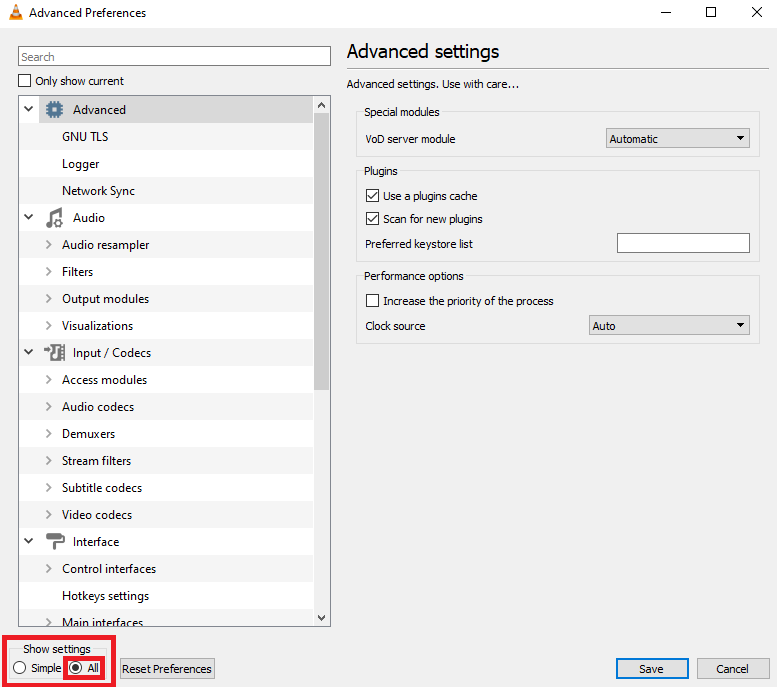Image resolution: width=777 pixels, height=687 pixels.
Task: Expand Access modules node
Action: click(x=49, y=380)
